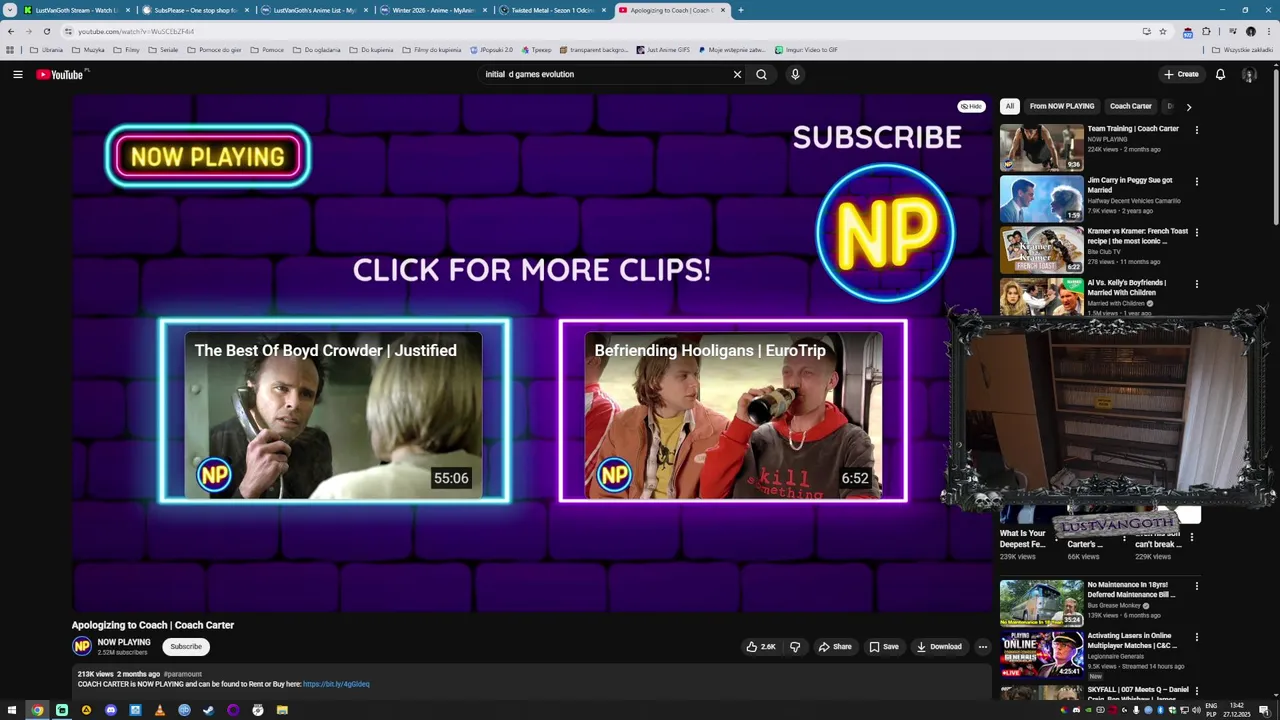The image size is (1280, 720).
Task: Select the Coach Carter filter chip
Action: (x=1131, y=106)
